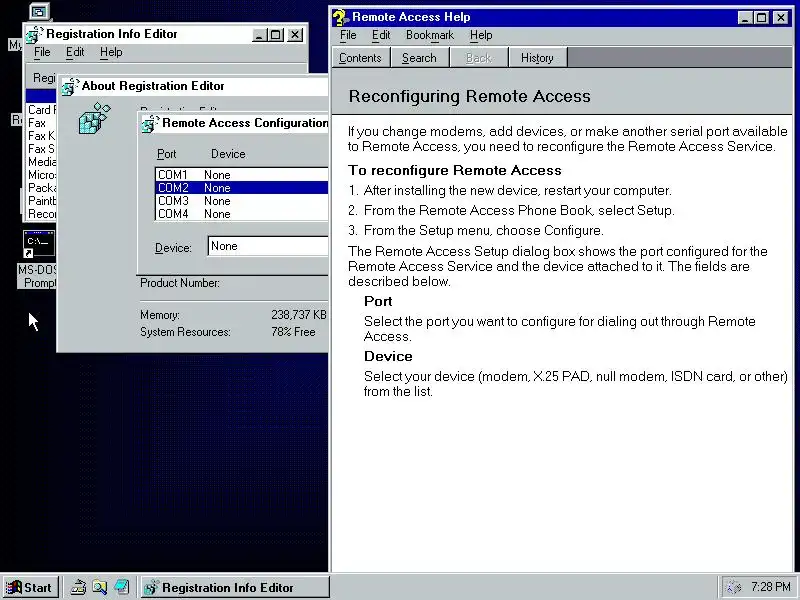Open the Edit menu in Remote Access Help
Image resolution: width=800 pixels, height=600 pixels.
381,35
